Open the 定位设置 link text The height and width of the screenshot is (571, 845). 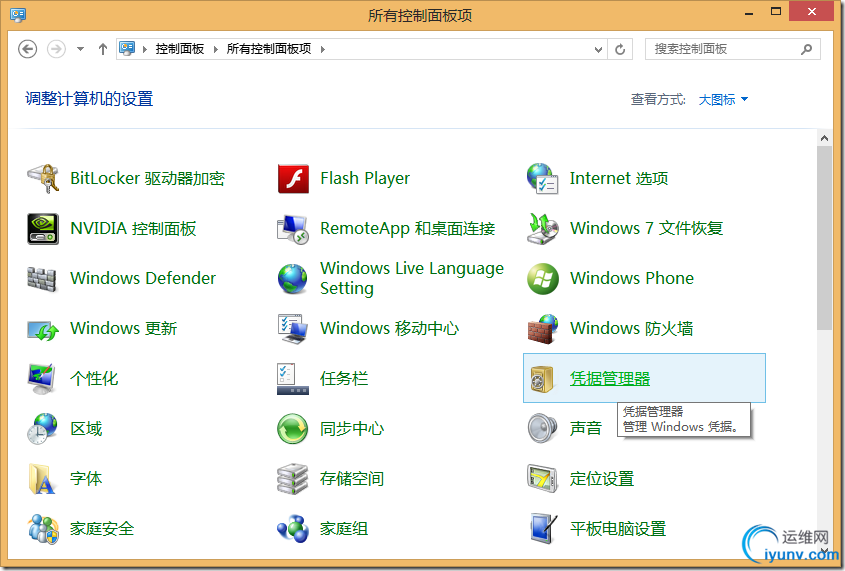pos(602,479)
